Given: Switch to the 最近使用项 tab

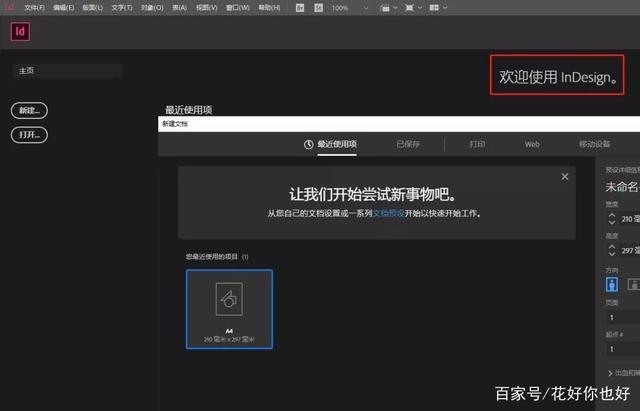Looking at the screenshot, I should pyautogui.click(x=337, y=144).
